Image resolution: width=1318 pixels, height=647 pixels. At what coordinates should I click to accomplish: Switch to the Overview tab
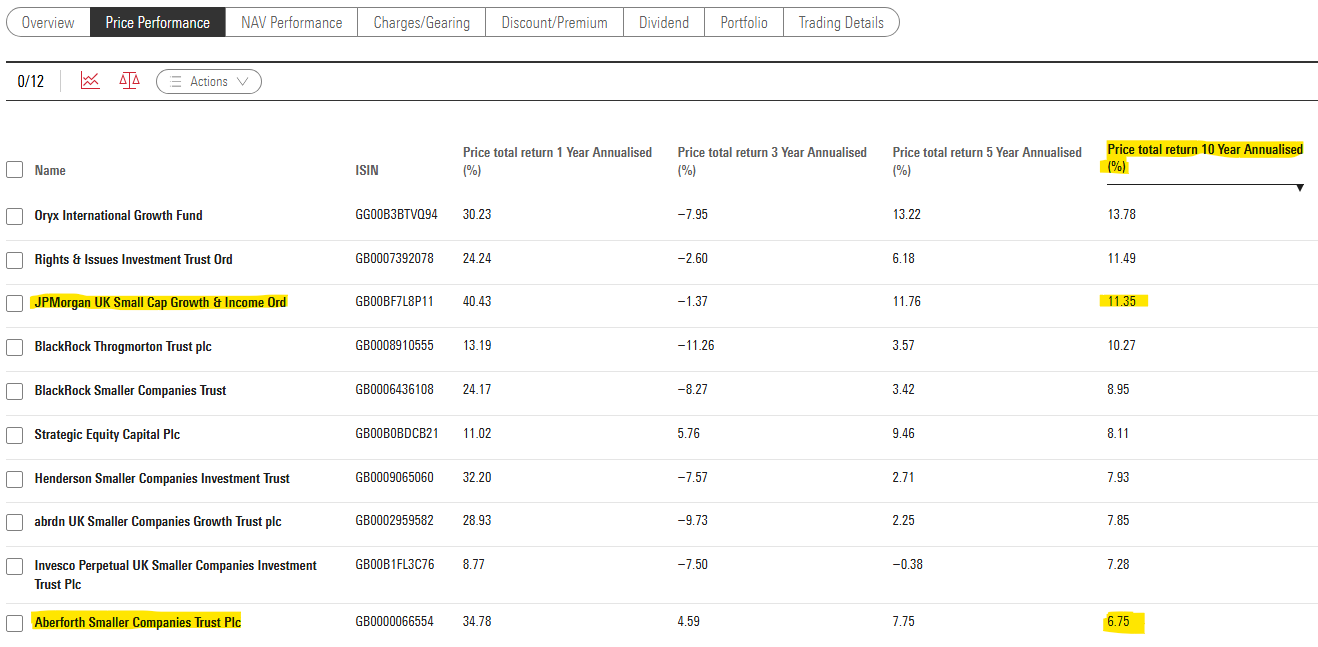pyautogui.click(x=48, y=22)
